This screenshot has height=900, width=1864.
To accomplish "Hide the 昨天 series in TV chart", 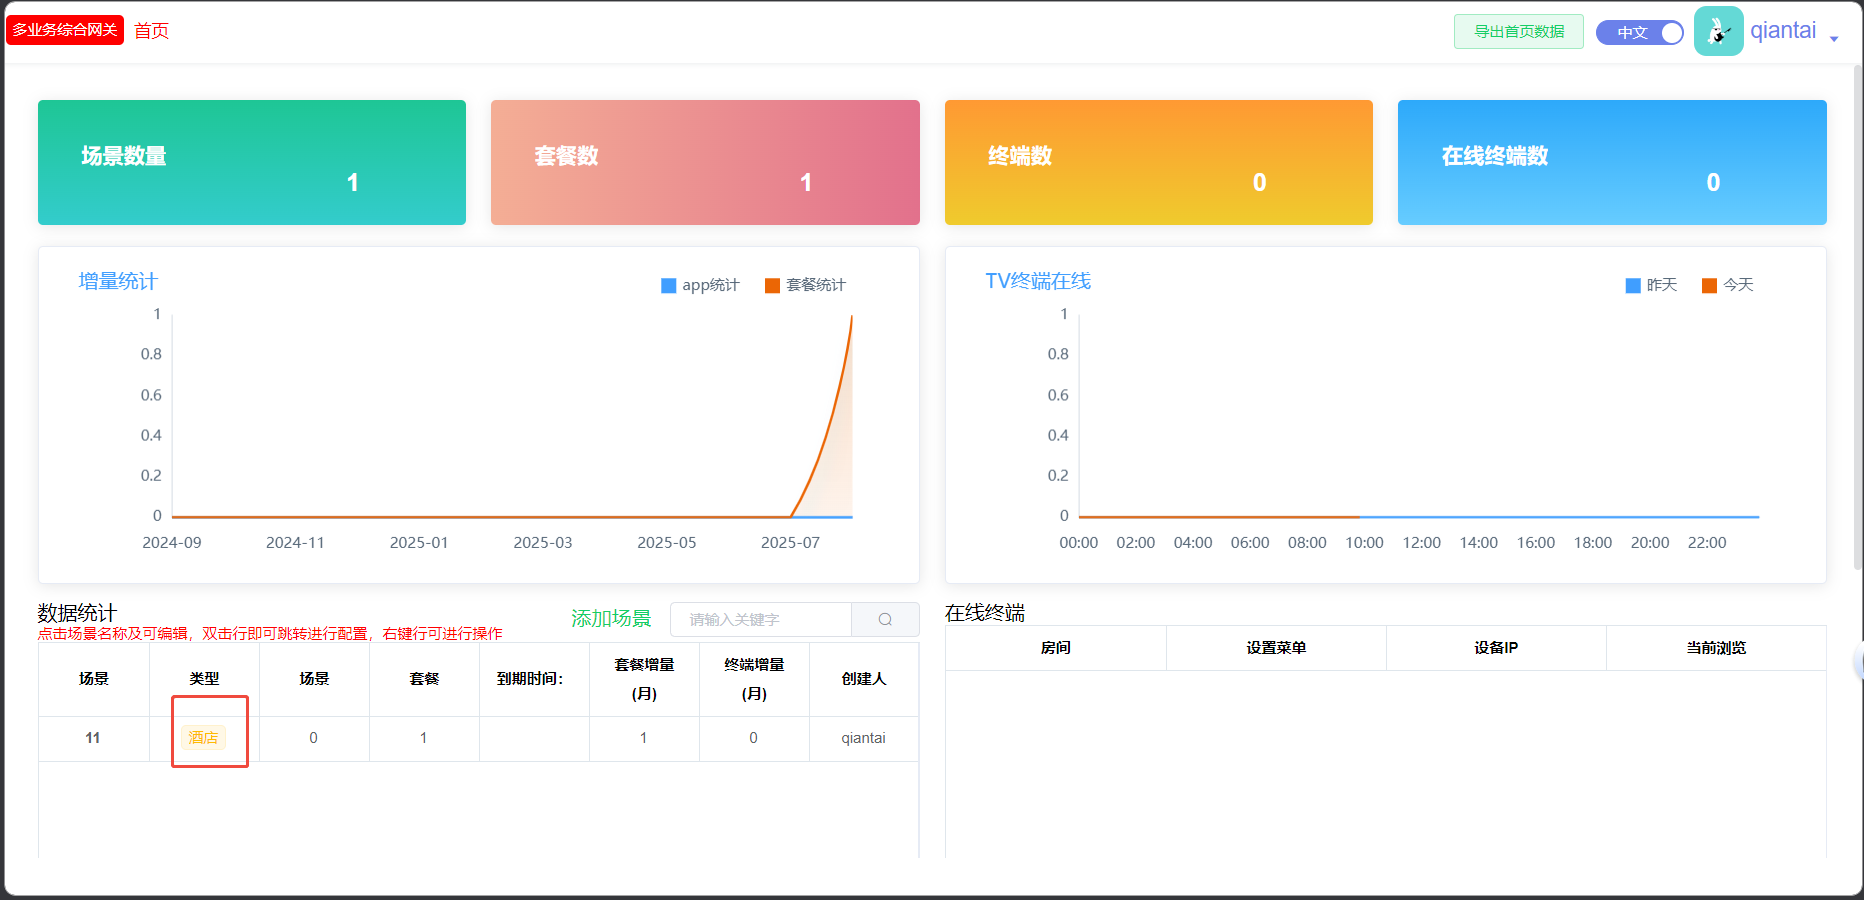I will (1651, 286).
